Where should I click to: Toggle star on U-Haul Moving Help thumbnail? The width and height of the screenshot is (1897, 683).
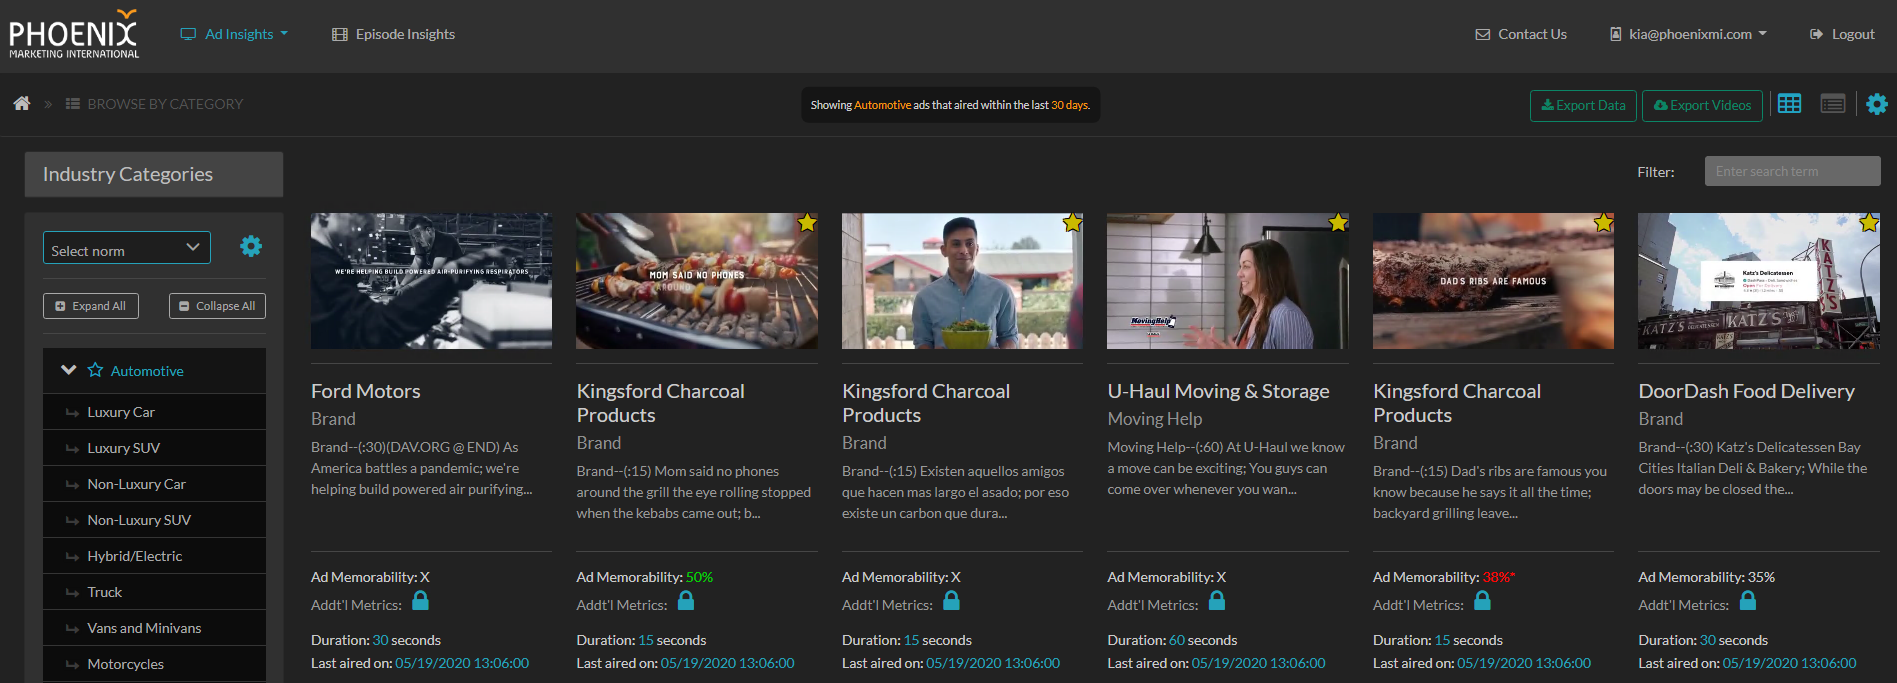point(1338,223)
